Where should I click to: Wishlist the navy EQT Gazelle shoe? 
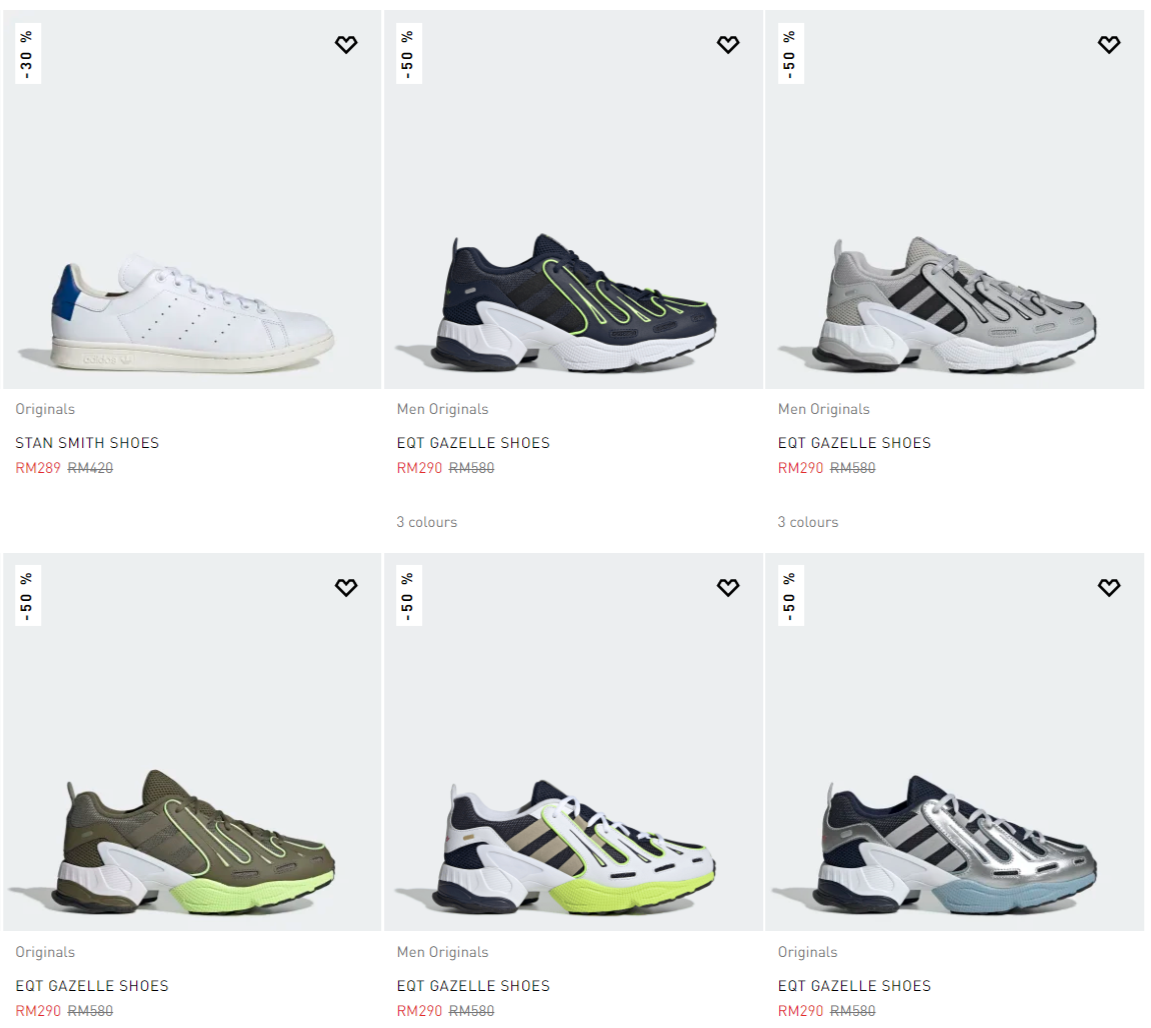tap(727, 45)
